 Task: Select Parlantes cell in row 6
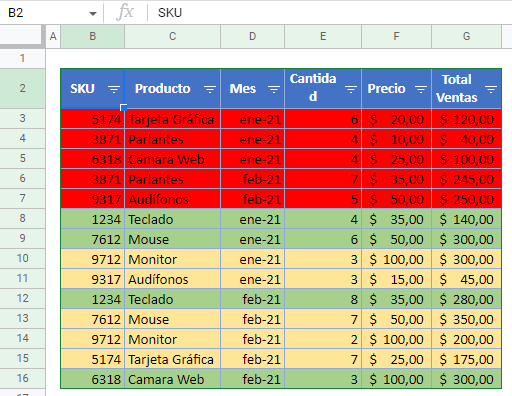pyautogui.click(x=172, y=179)
